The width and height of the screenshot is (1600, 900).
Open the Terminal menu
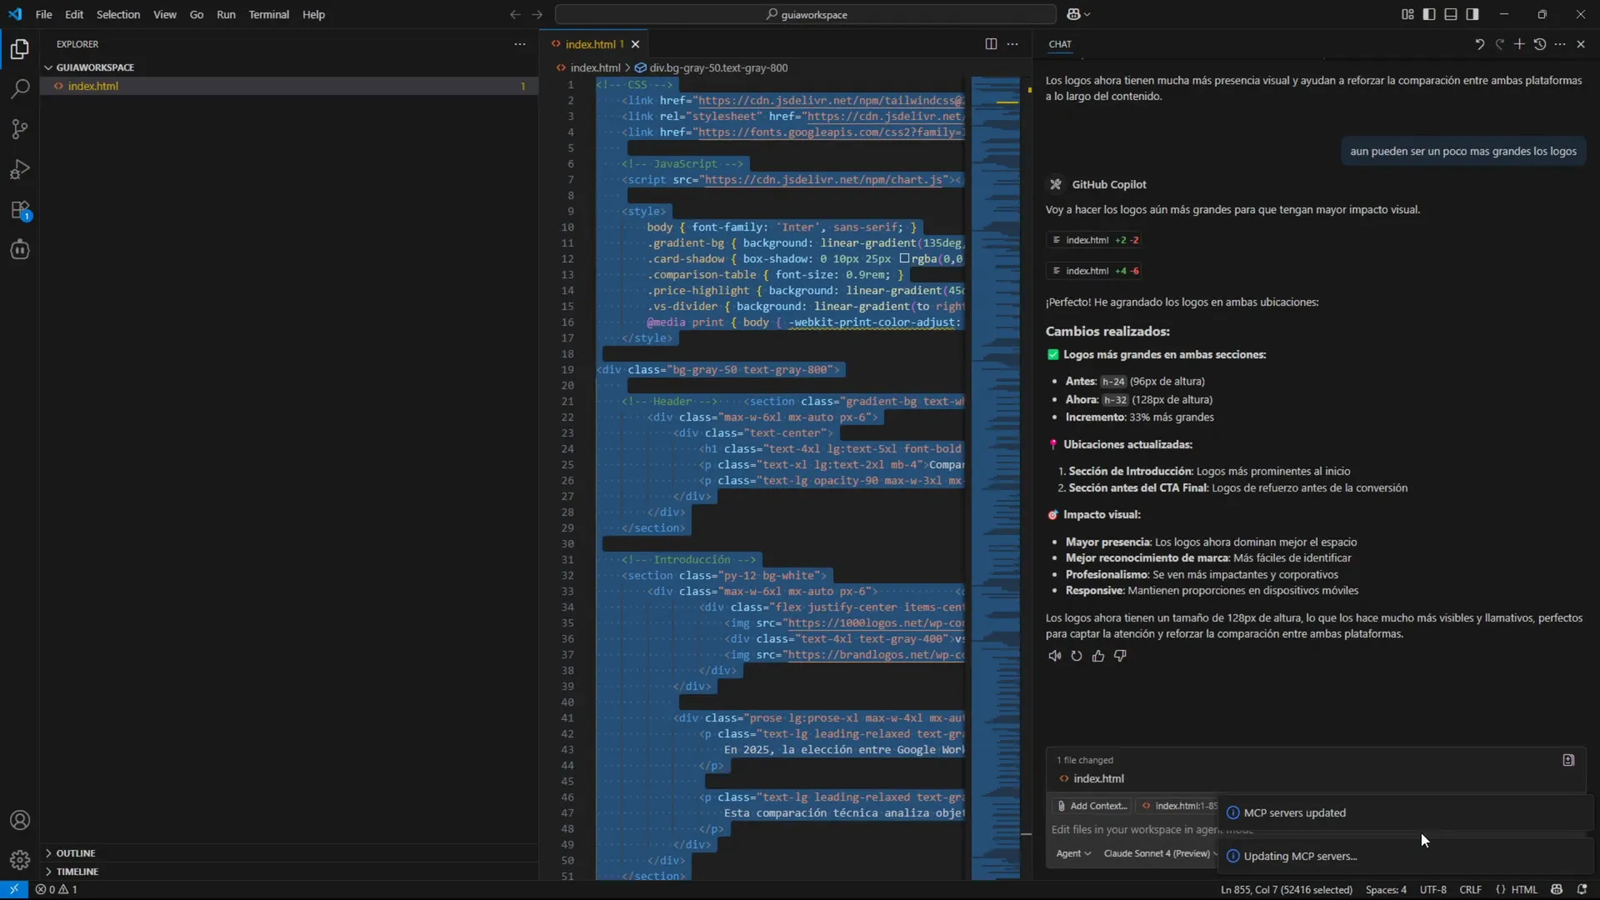click(x=268, y=14)
